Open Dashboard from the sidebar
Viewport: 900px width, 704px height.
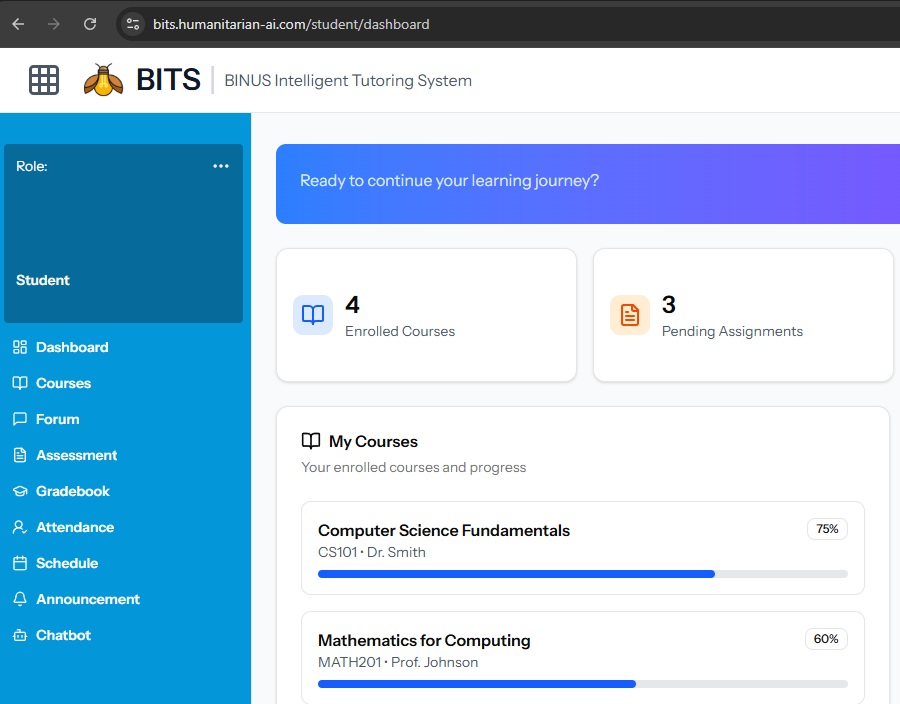pos(72,348)
